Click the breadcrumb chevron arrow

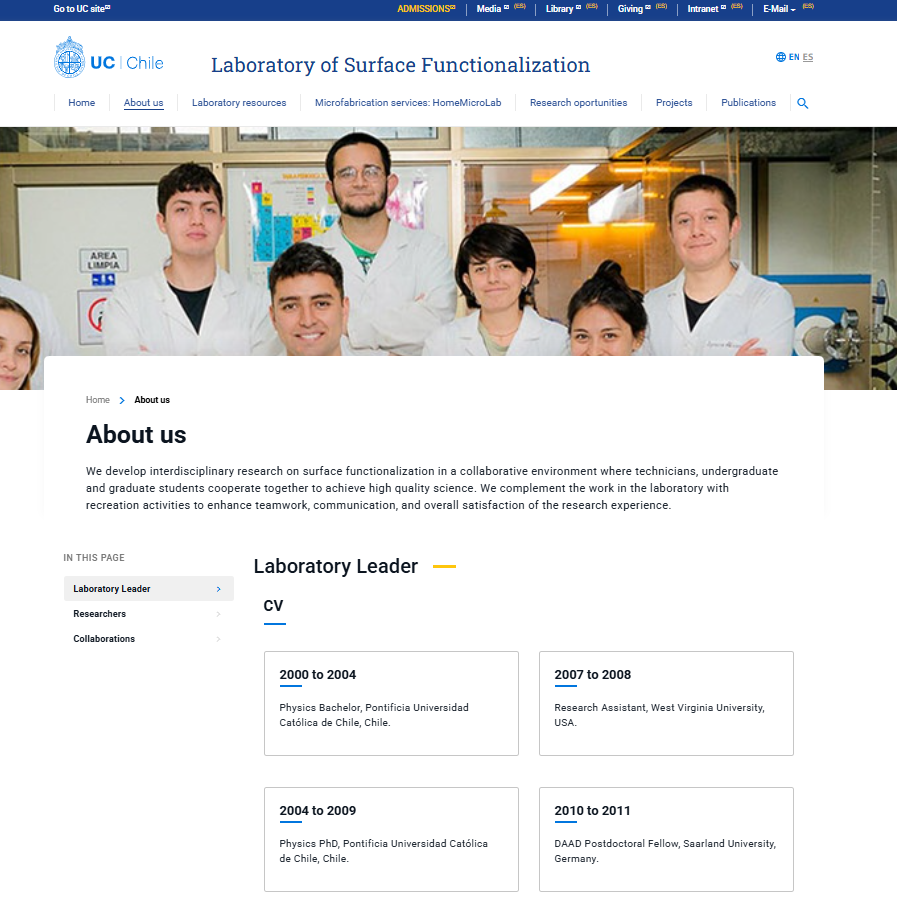click(x=122, y=400)
